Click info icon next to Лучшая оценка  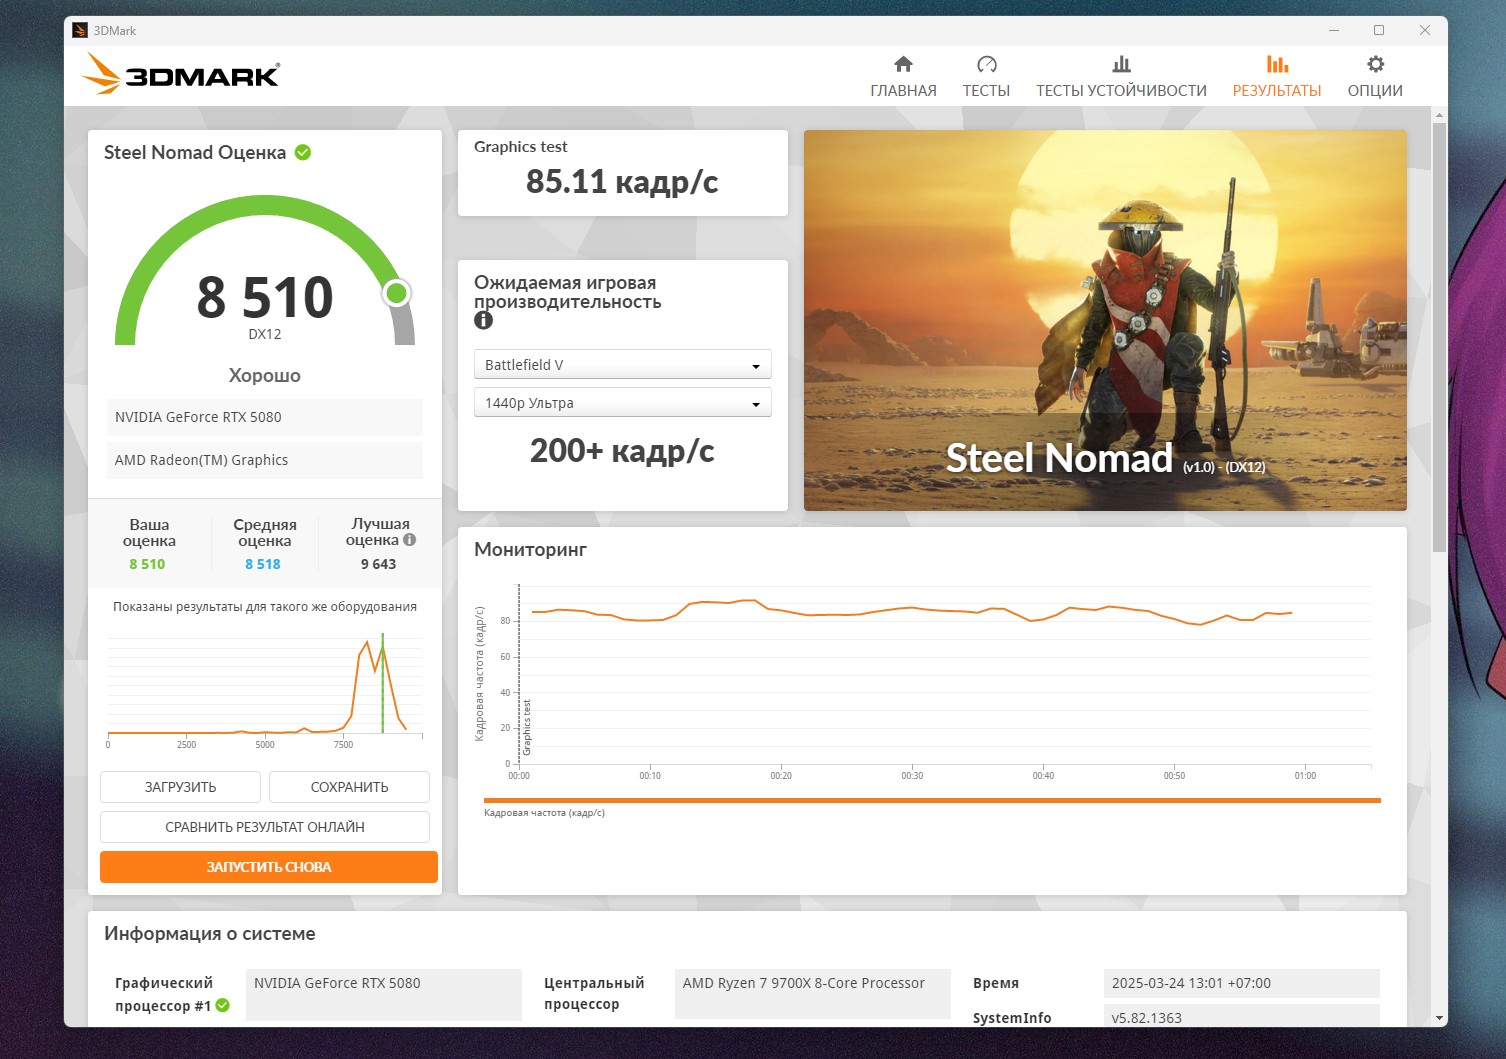[x=409, y=540]
